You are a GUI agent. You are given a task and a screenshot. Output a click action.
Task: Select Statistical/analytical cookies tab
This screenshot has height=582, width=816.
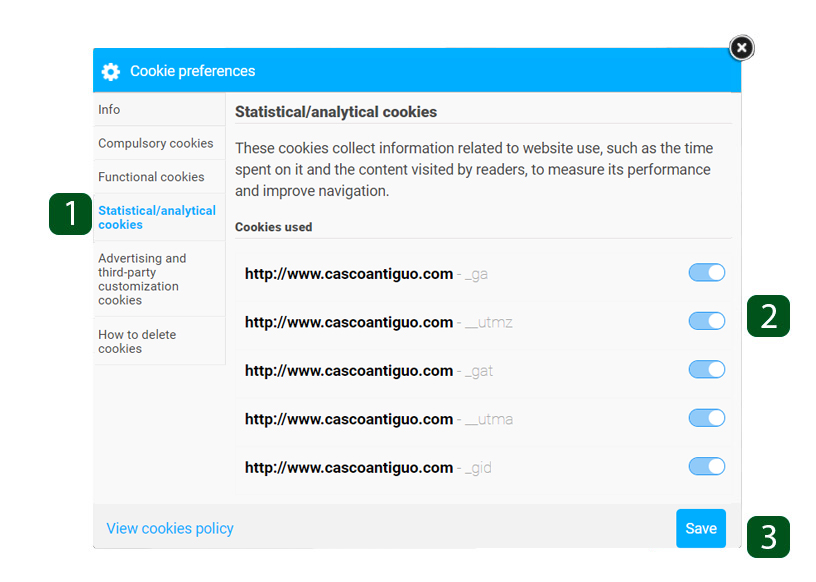pyautogui.click(x=159, y=218)
